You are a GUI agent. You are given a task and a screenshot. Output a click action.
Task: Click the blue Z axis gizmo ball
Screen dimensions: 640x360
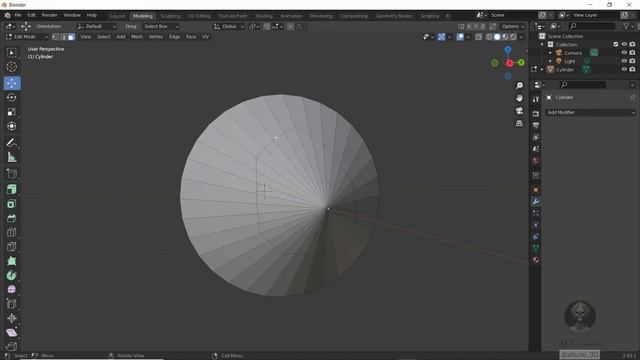pyautogui.click(x=508, y=50)
